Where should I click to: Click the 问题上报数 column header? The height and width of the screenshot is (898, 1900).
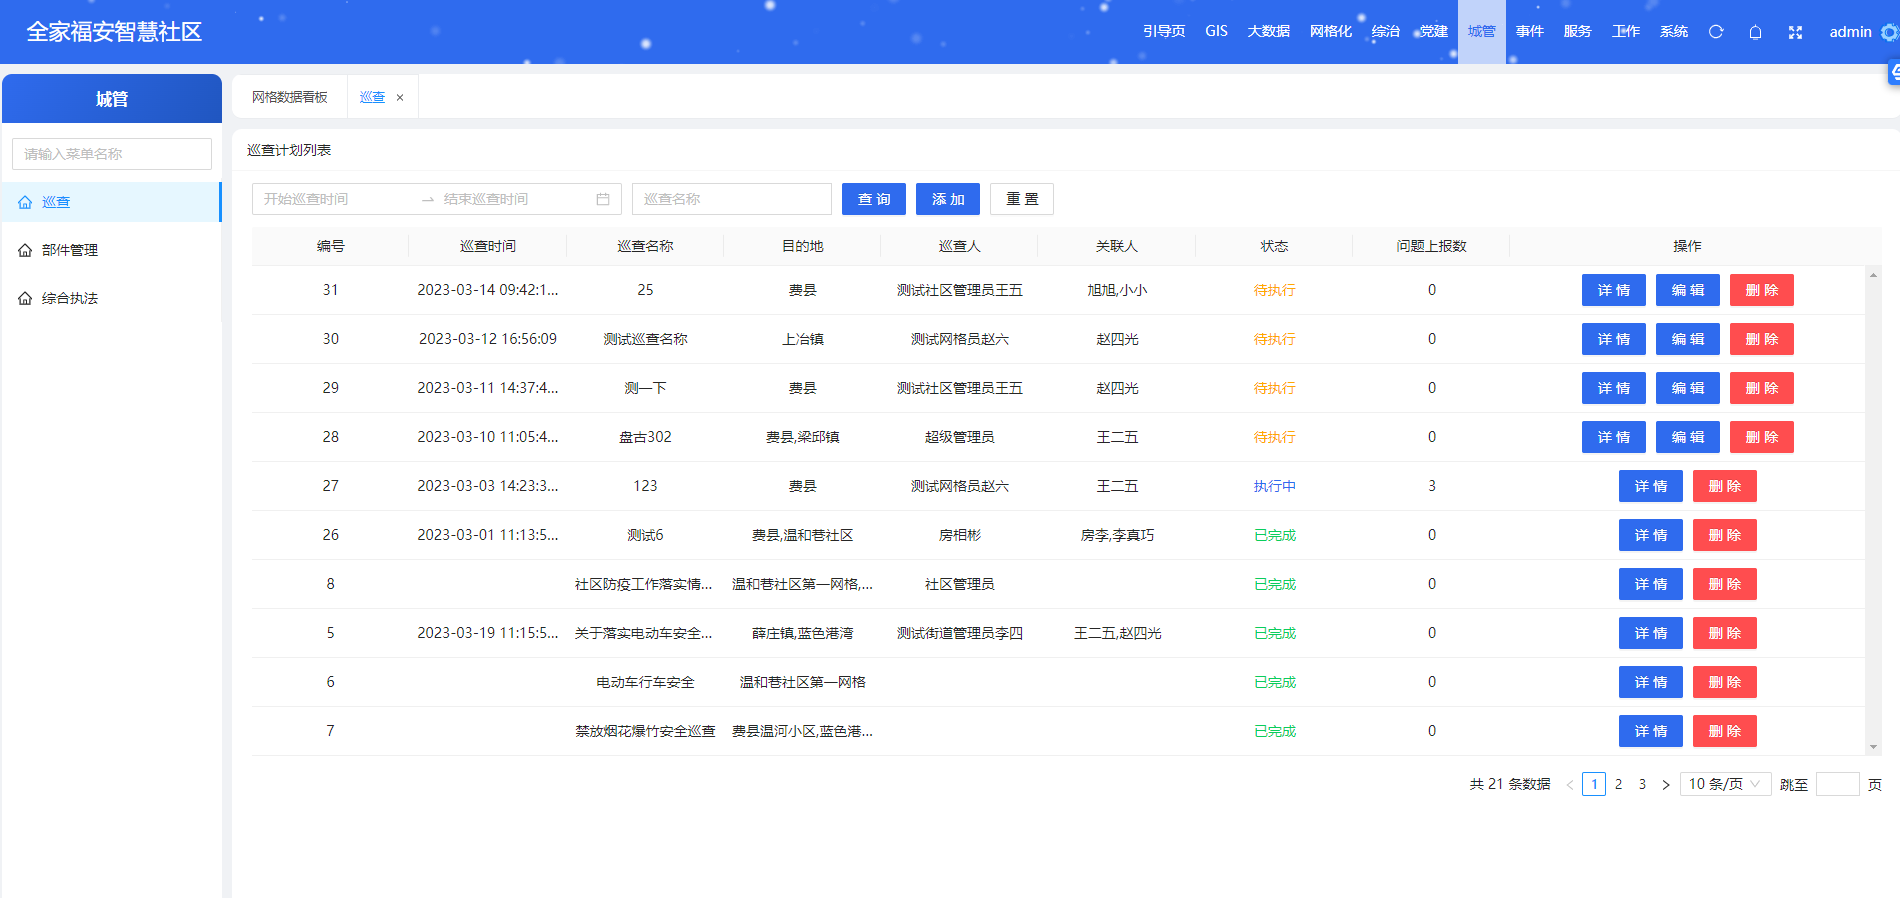pyautogui.click(x=1431, y=246)
